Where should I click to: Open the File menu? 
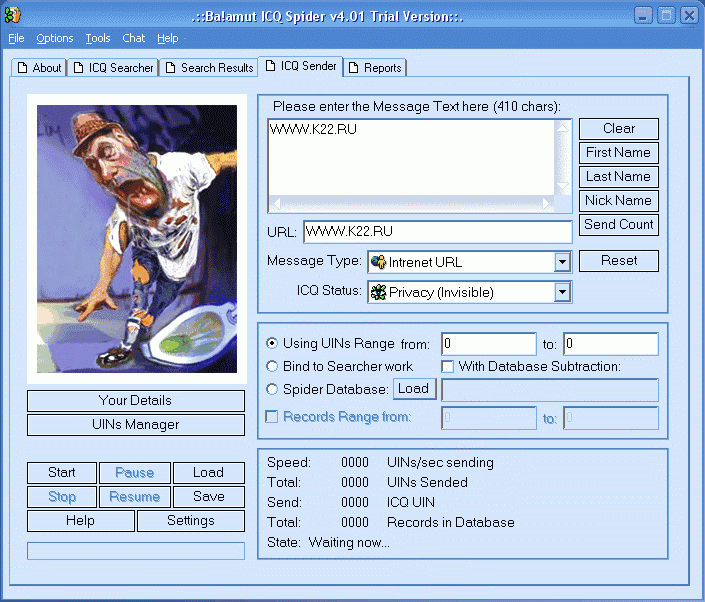click(16, 39)
